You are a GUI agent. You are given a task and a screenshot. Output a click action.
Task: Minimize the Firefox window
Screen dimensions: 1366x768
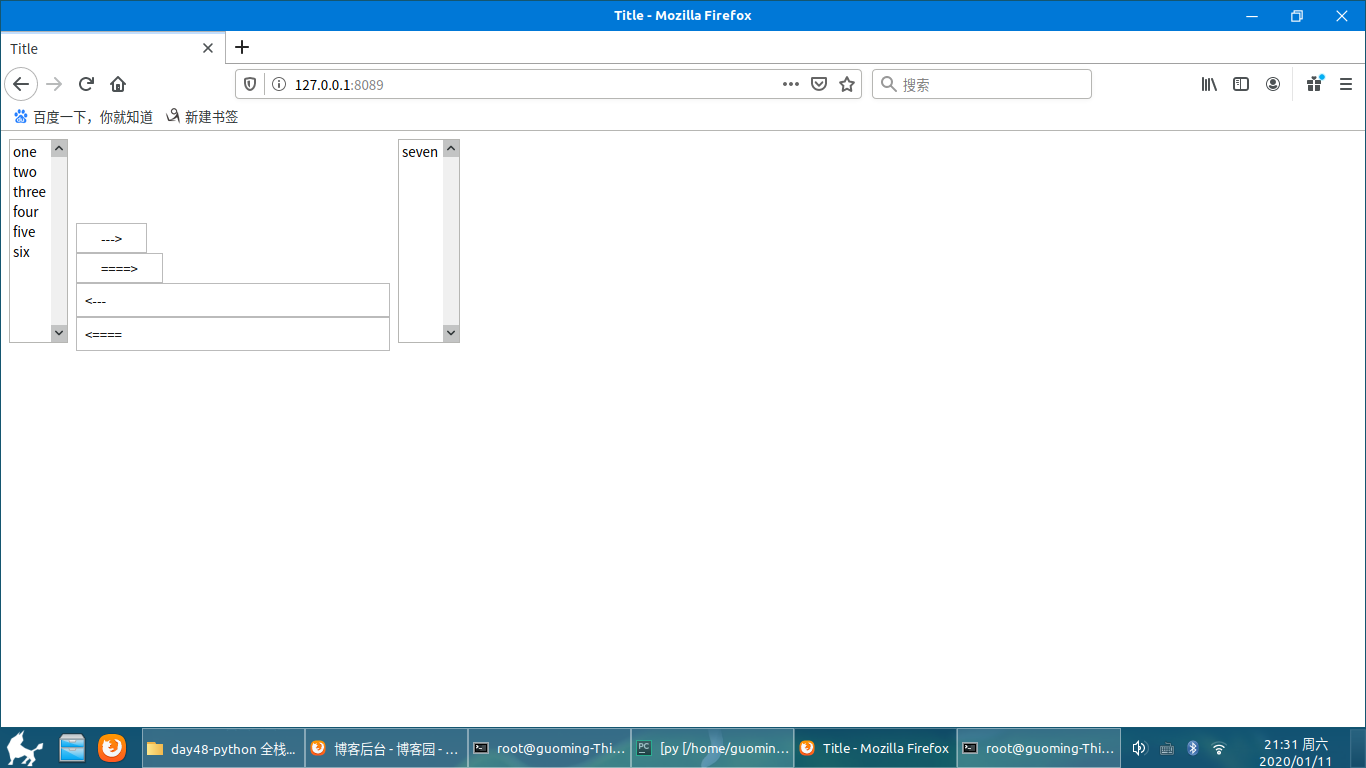click(1251, 16)
